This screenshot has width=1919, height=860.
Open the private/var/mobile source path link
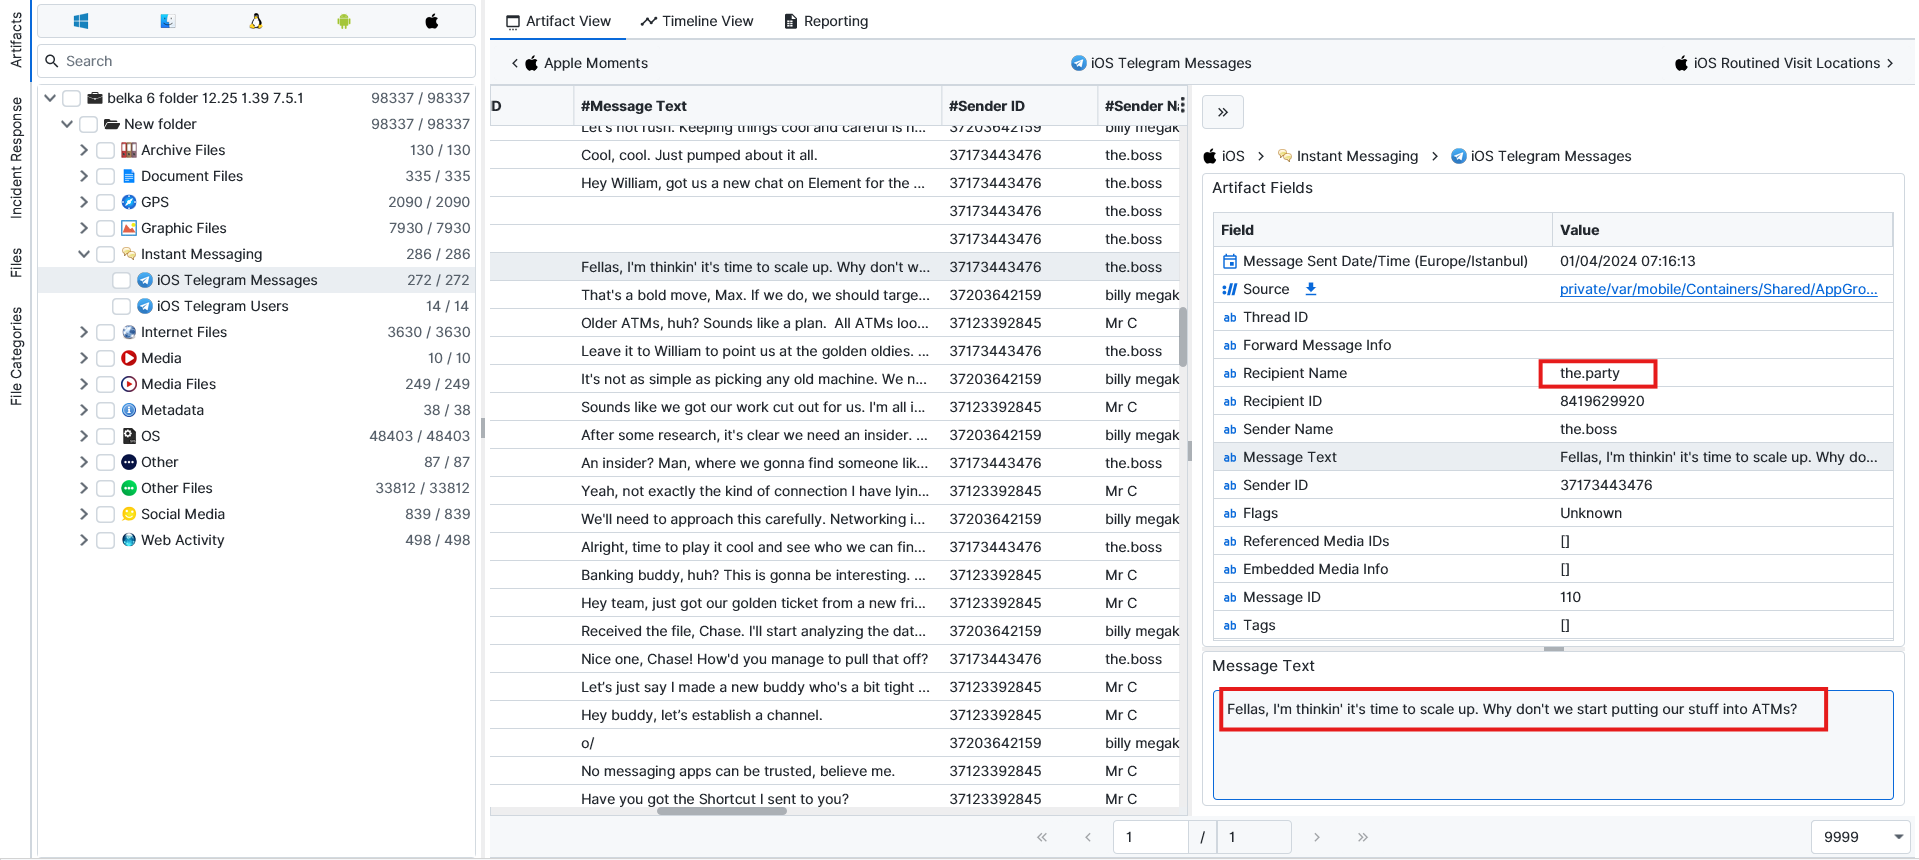pos(1718,289)
